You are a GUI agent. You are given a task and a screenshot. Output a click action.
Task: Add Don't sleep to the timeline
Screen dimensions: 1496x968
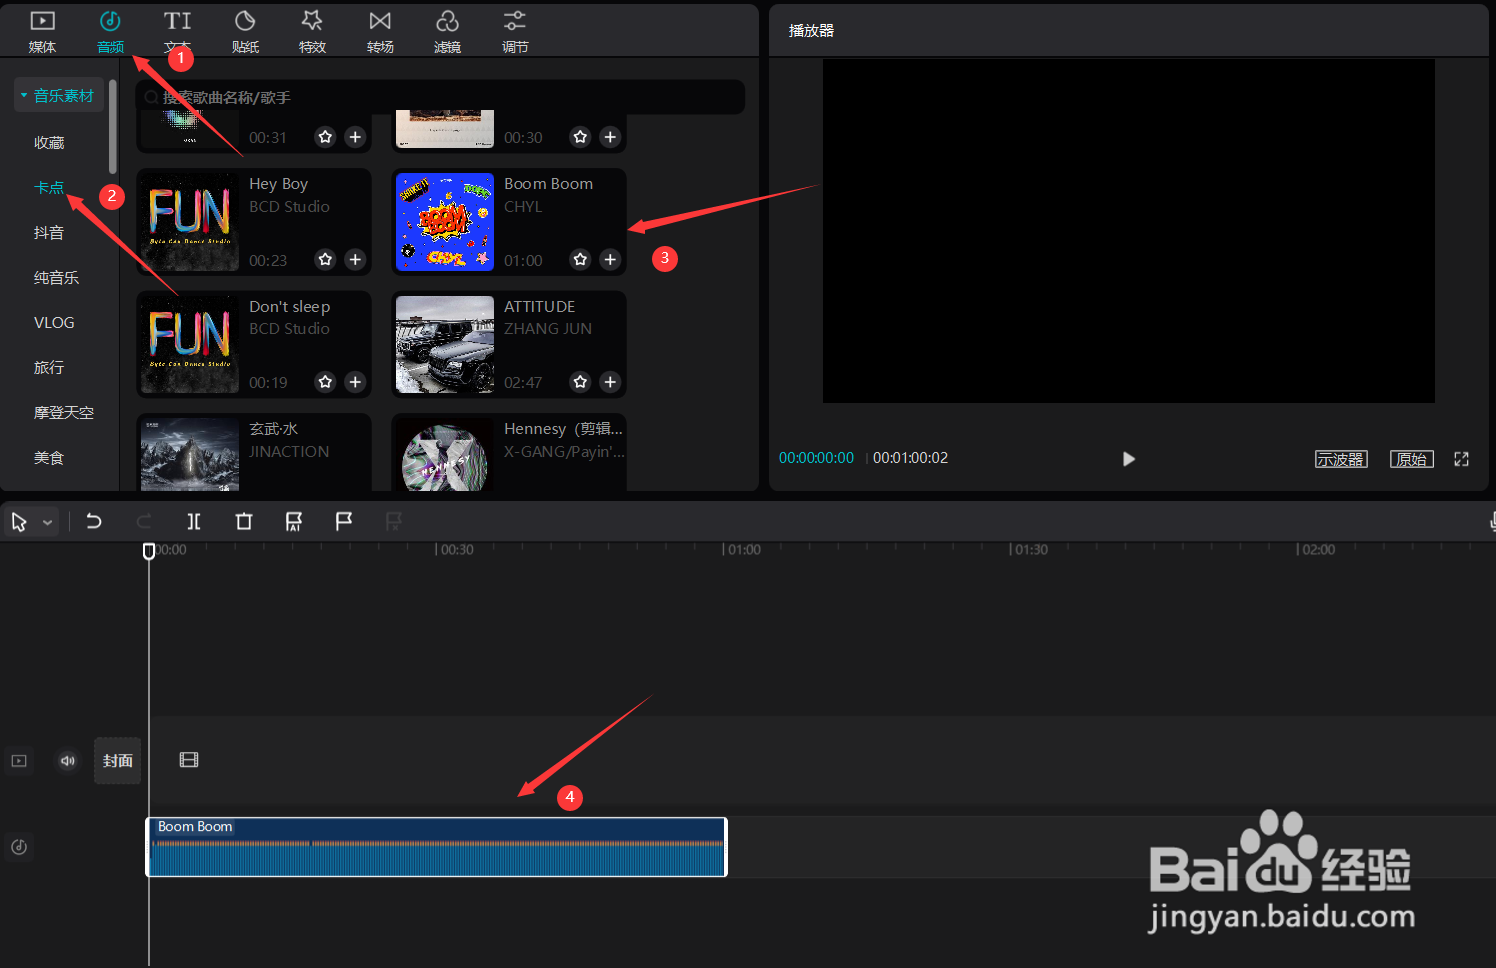coord(355,381)
